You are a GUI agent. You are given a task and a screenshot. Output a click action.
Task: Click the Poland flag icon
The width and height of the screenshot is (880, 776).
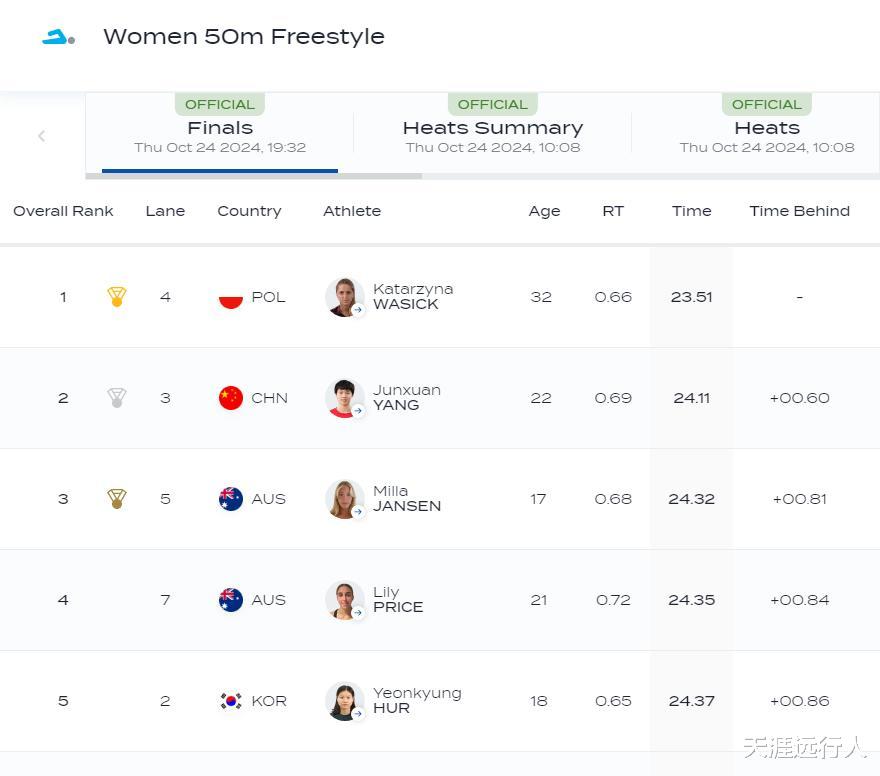pos(231,297)
